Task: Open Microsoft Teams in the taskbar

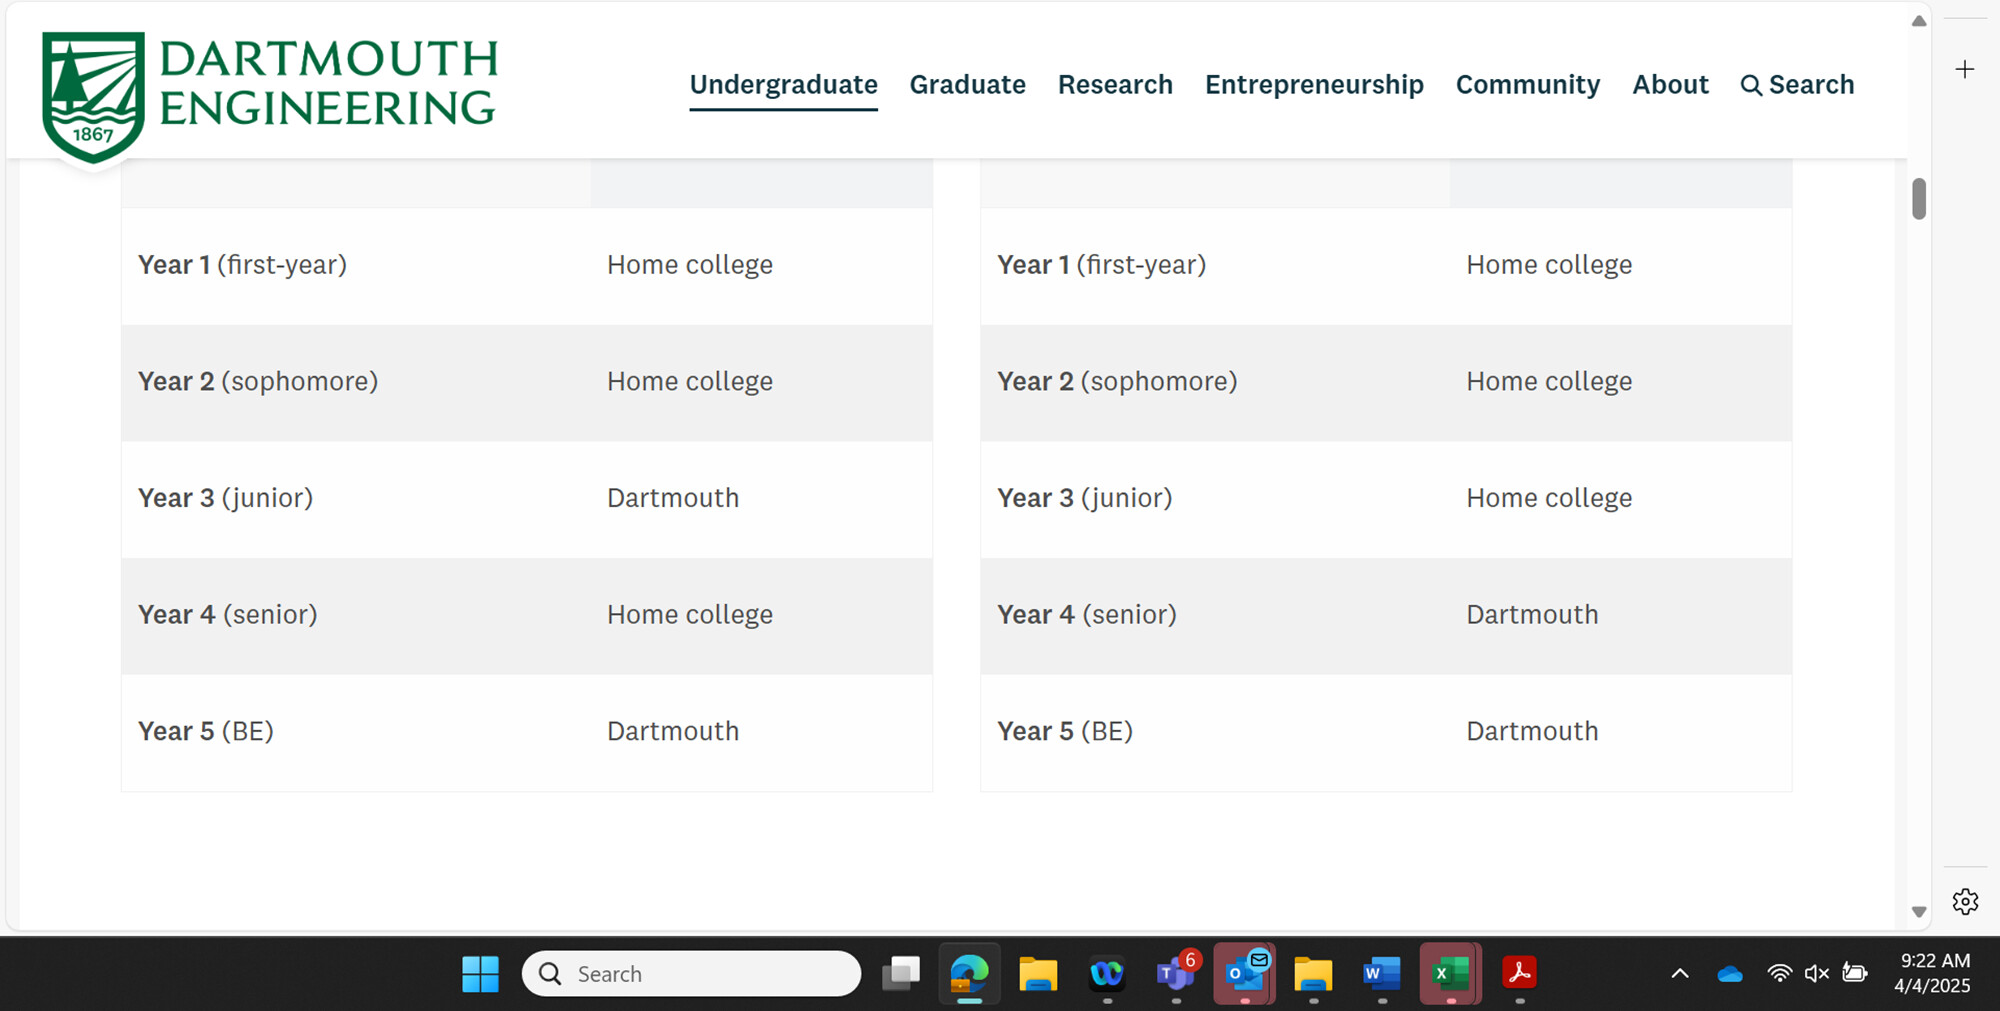Action: pyautogui.click(x=1176, y=973)
